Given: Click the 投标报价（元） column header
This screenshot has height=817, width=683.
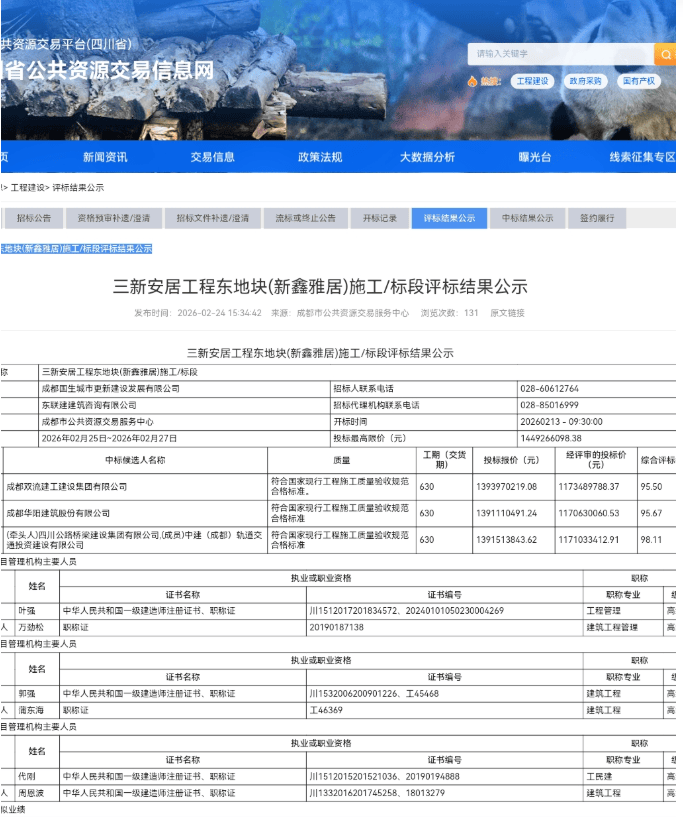Looking at the screenshot, I should click(x=512, y=460).
